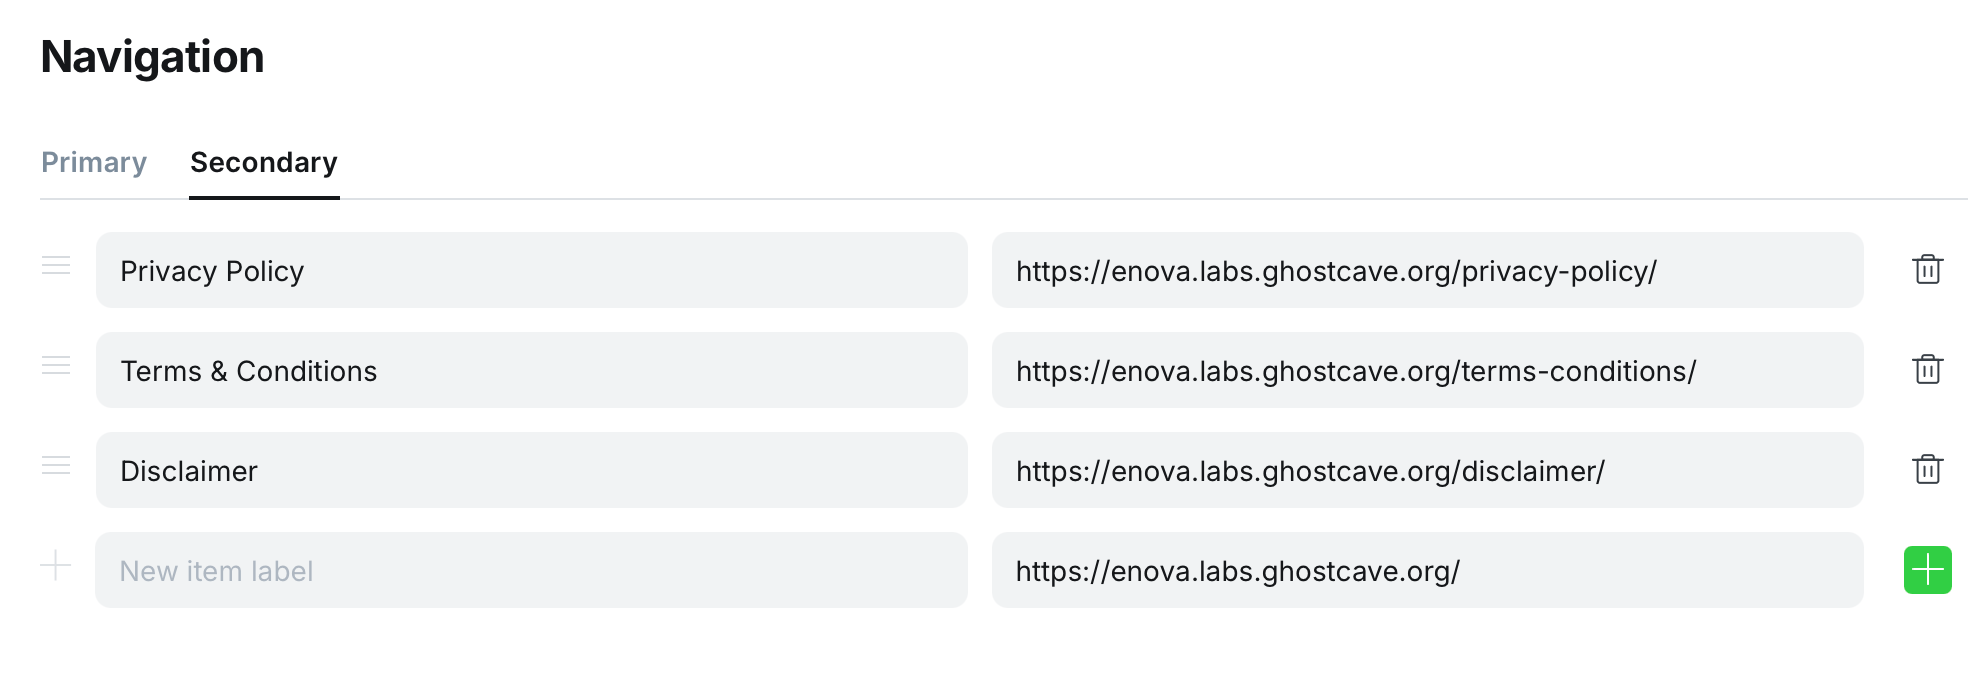Switch to the Primary navigation tab
This screenshot has height=674, width=1988.
(94, 162)
